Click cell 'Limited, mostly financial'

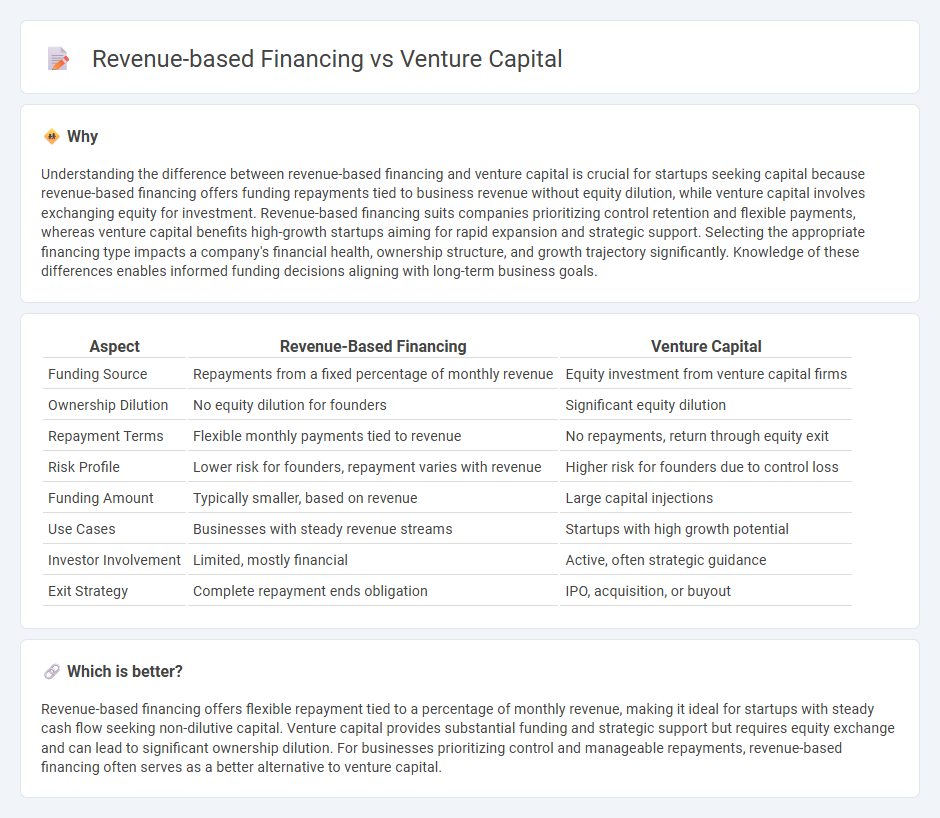[x=373, y=560]
